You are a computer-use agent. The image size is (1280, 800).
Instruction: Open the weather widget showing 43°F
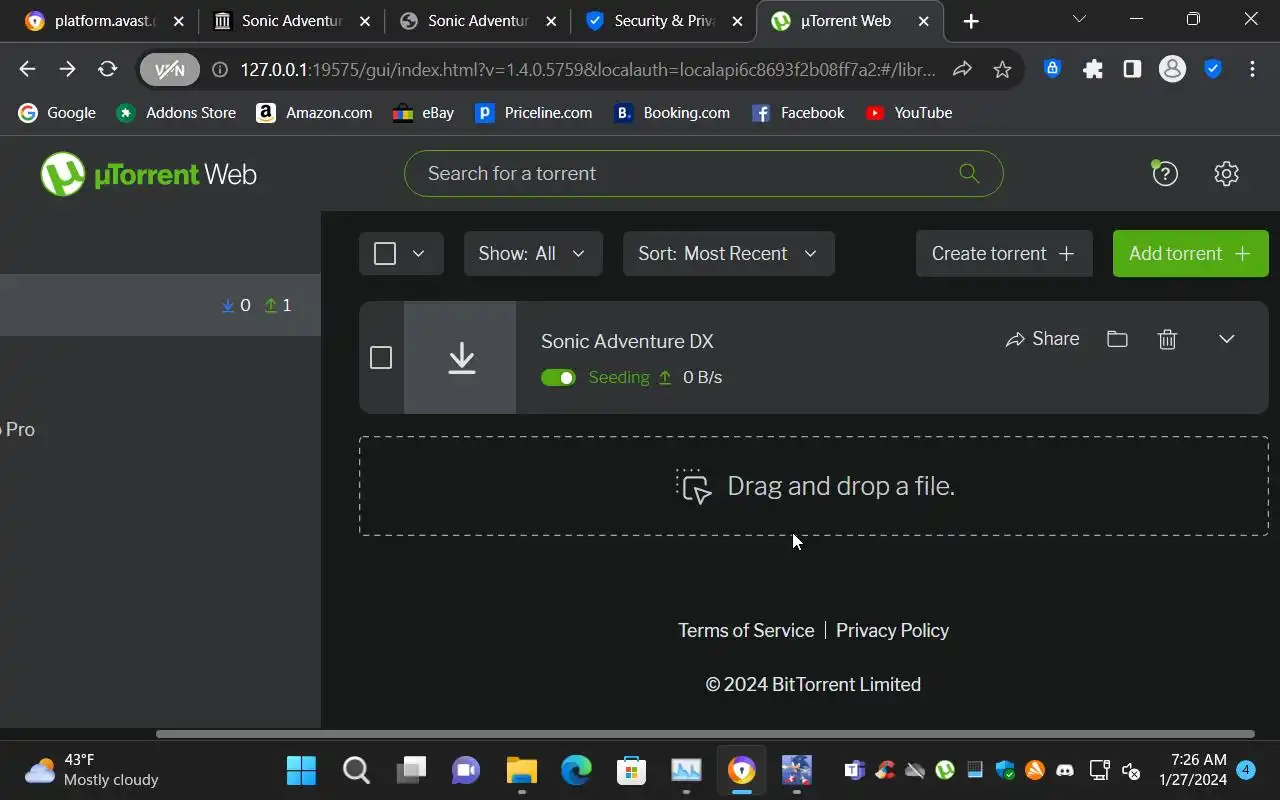coord(91,770)
